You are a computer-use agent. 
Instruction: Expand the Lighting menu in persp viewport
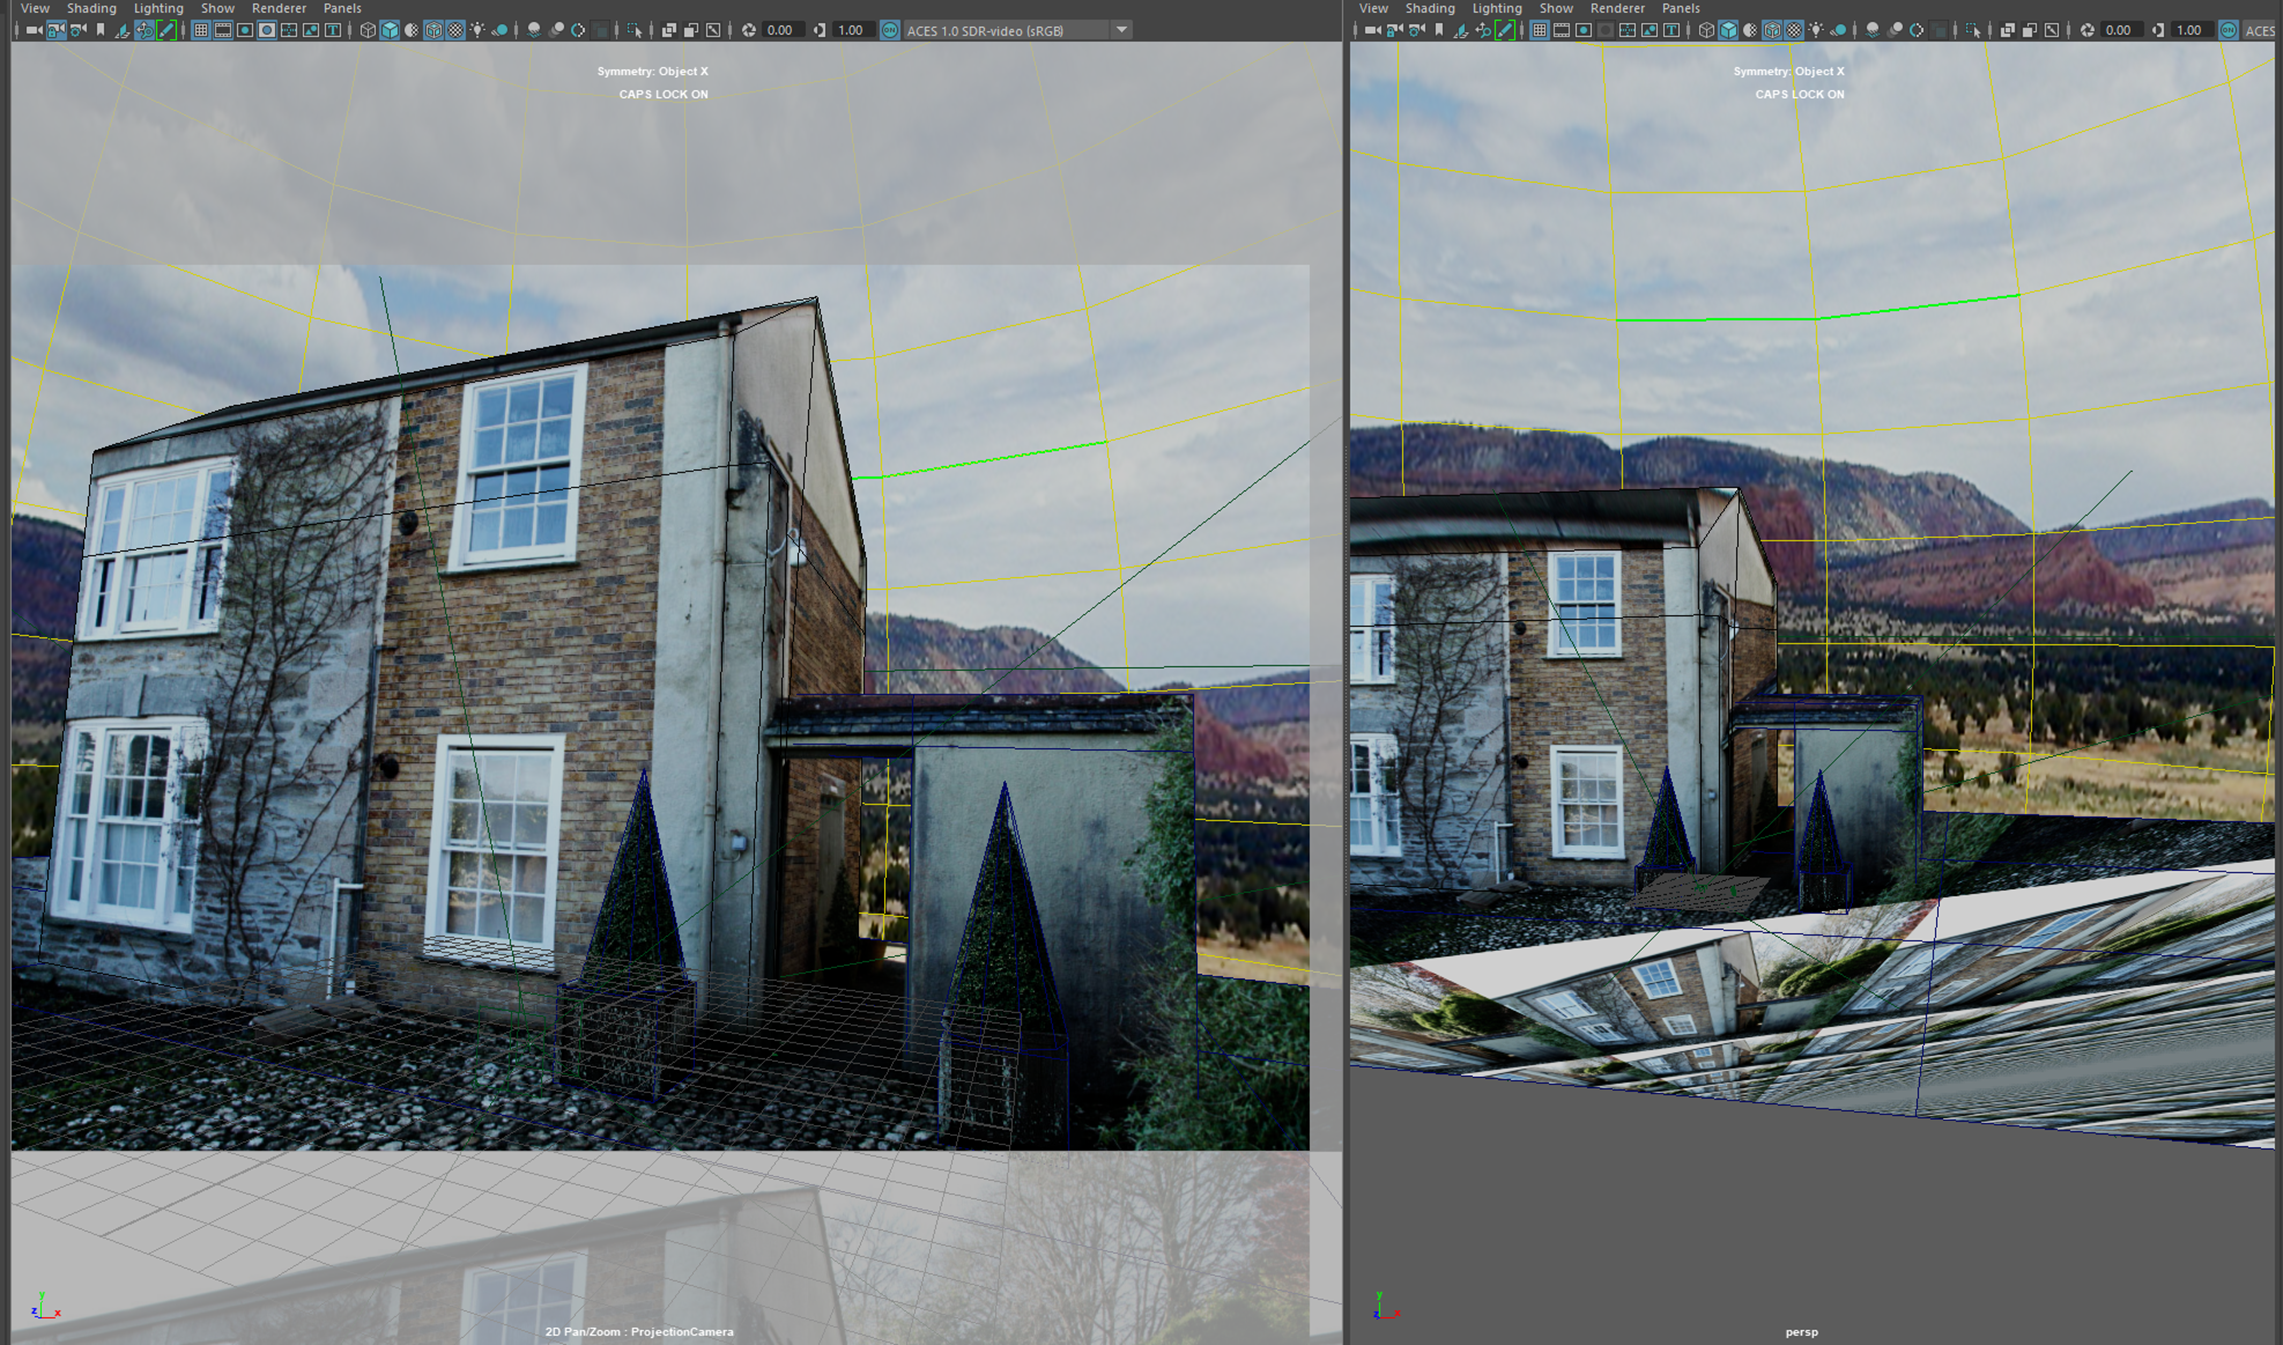click(x=1496, y=8)
